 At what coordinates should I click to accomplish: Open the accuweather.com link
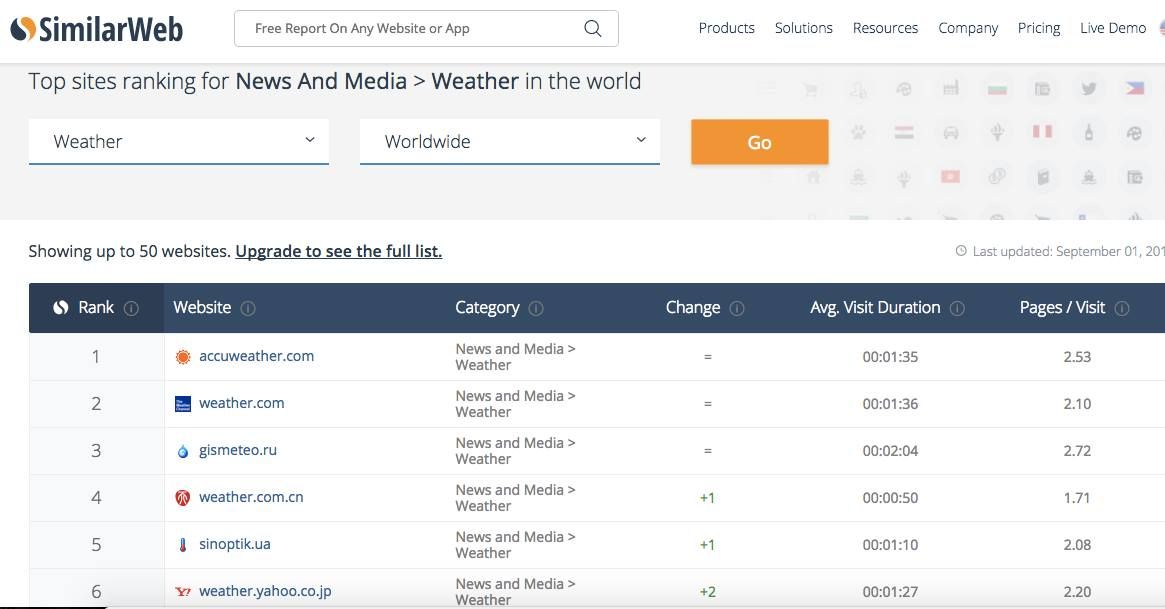pos(256,356)
